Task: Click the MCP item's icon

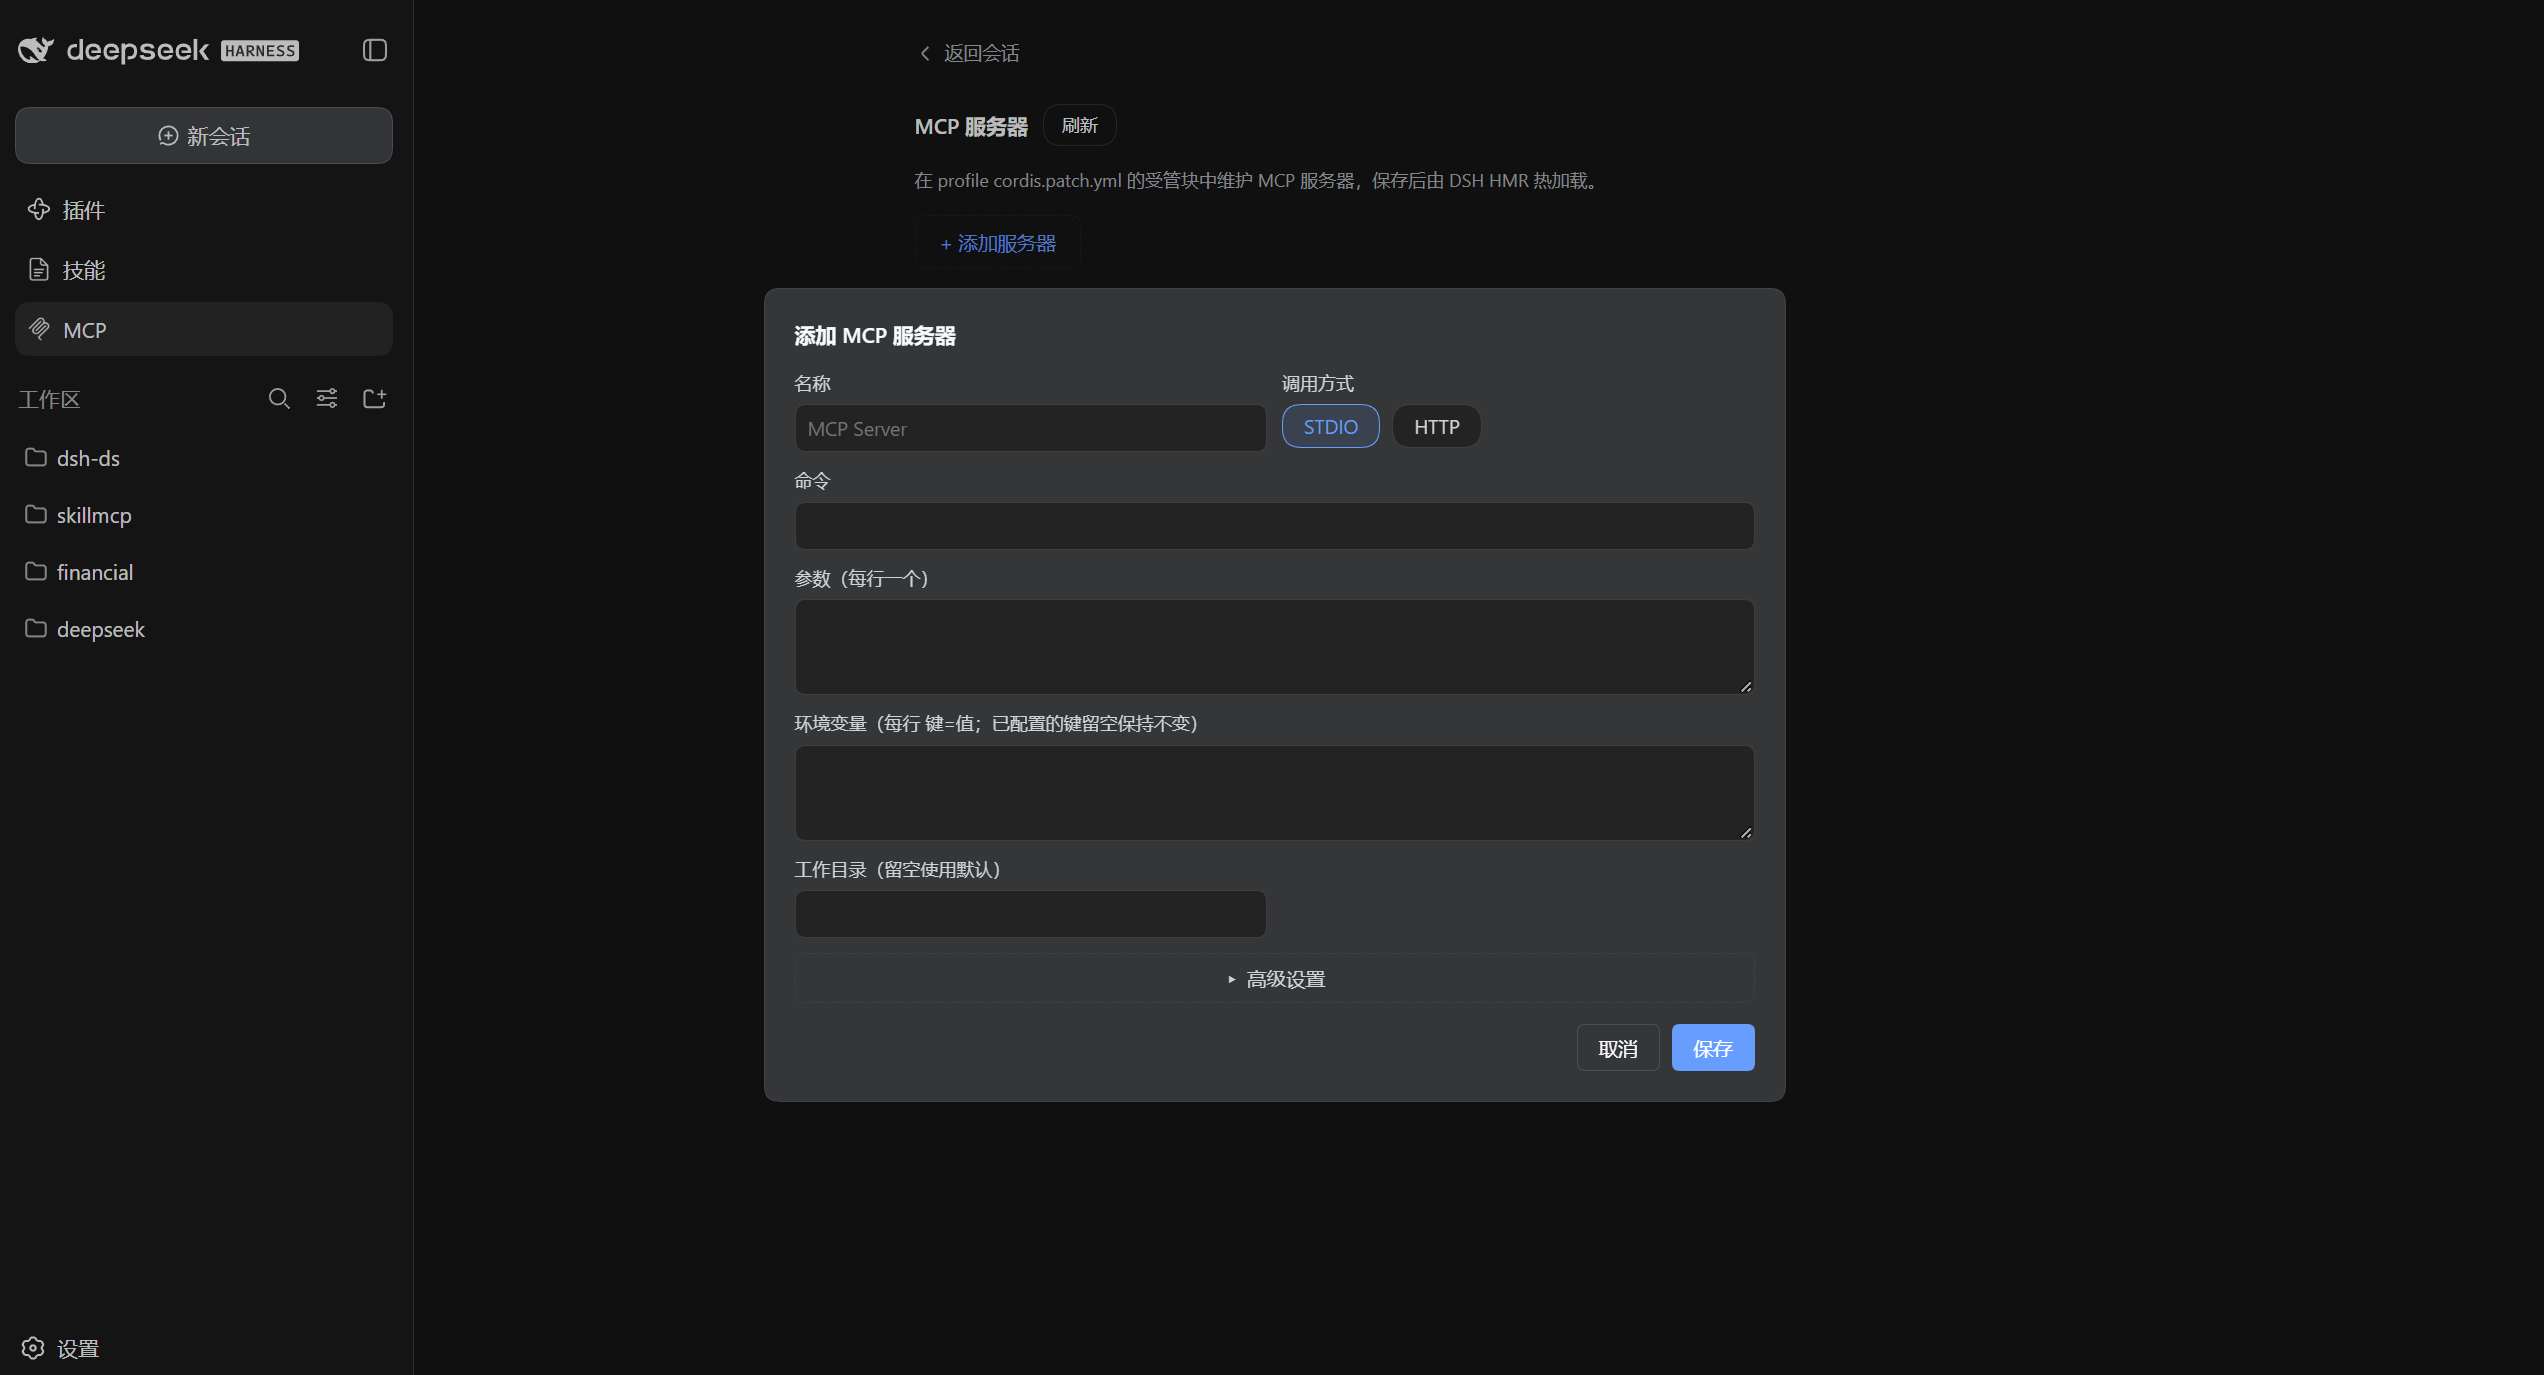Action: click(x=39, y=329)
